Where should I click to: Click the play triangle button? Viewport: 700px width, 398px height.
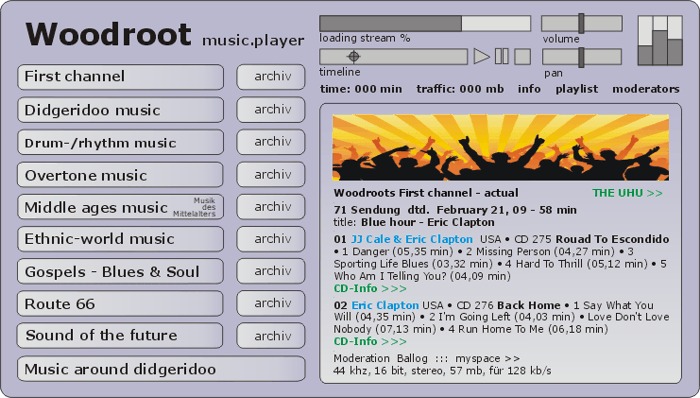pyautogui.click(x=481, y=57)
